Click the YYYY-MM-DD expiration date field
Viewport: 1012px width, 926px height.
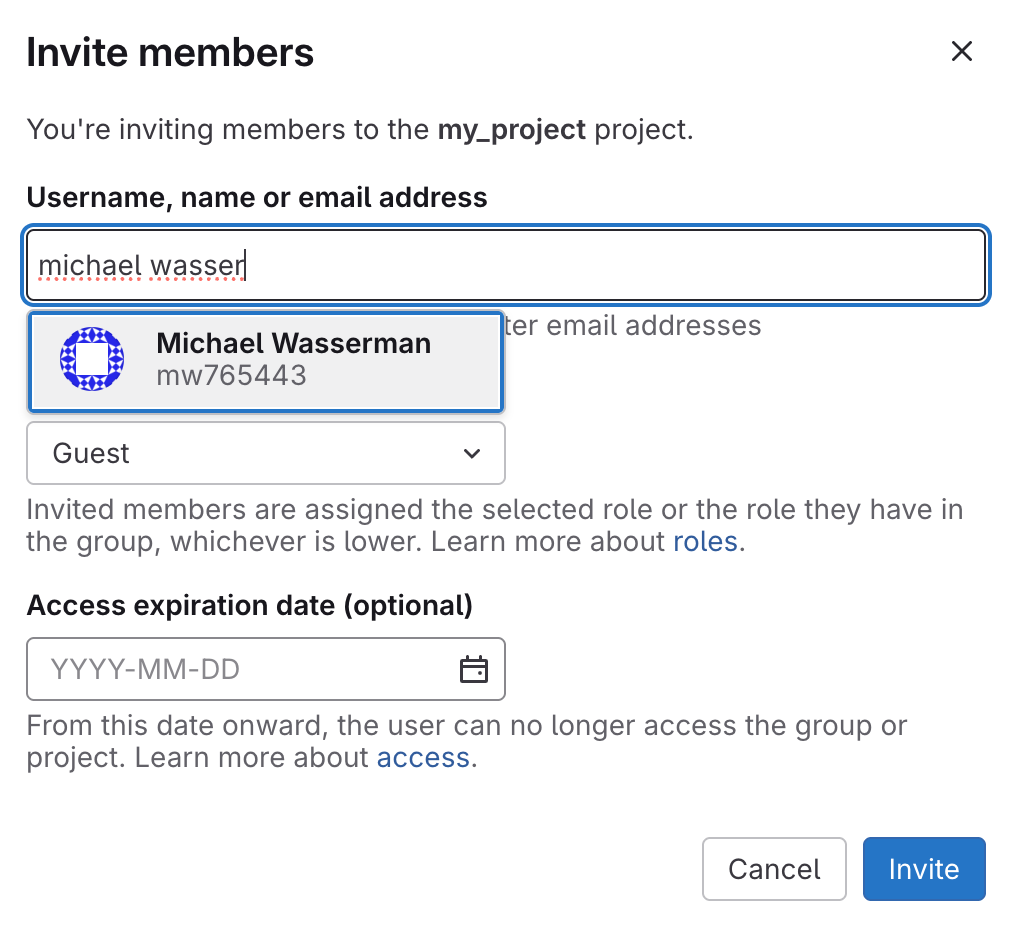[240, 669]
